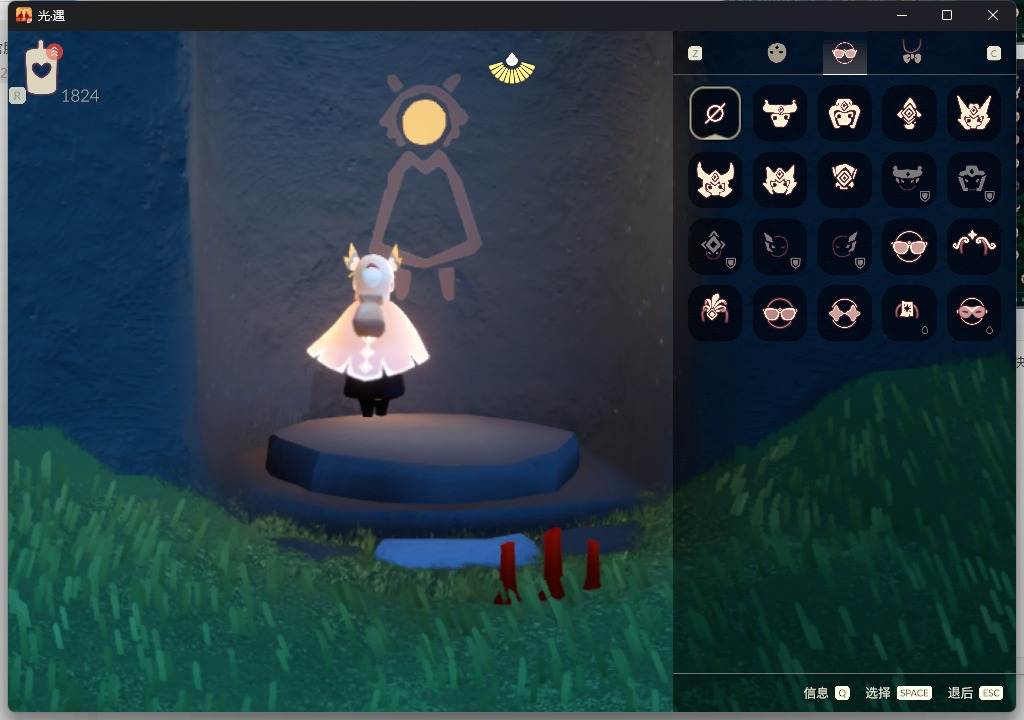Image resolution: width=1024 pixels, height=720 pixels.
Task: Equip the sunglasses next to the sparkle ornament
Action: (909, 246)
